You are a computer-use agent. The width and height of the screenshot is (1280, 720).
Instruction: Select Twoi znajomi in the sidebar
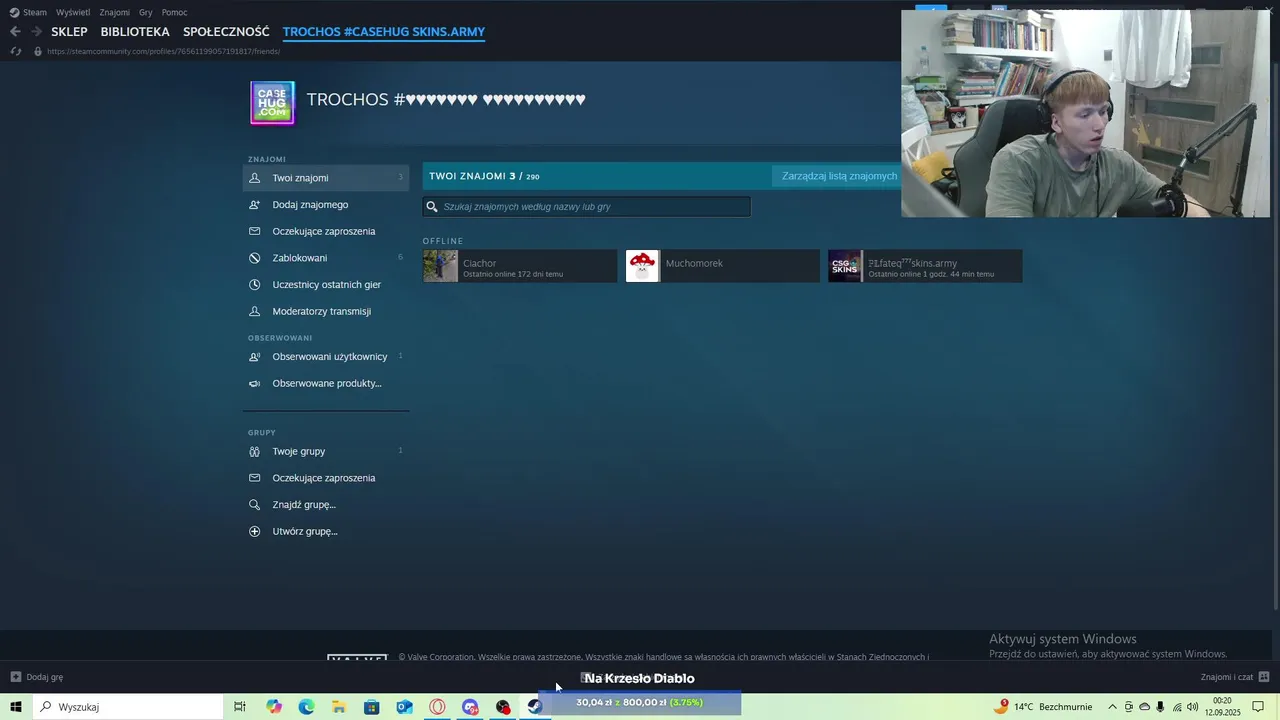pos(326,178)
